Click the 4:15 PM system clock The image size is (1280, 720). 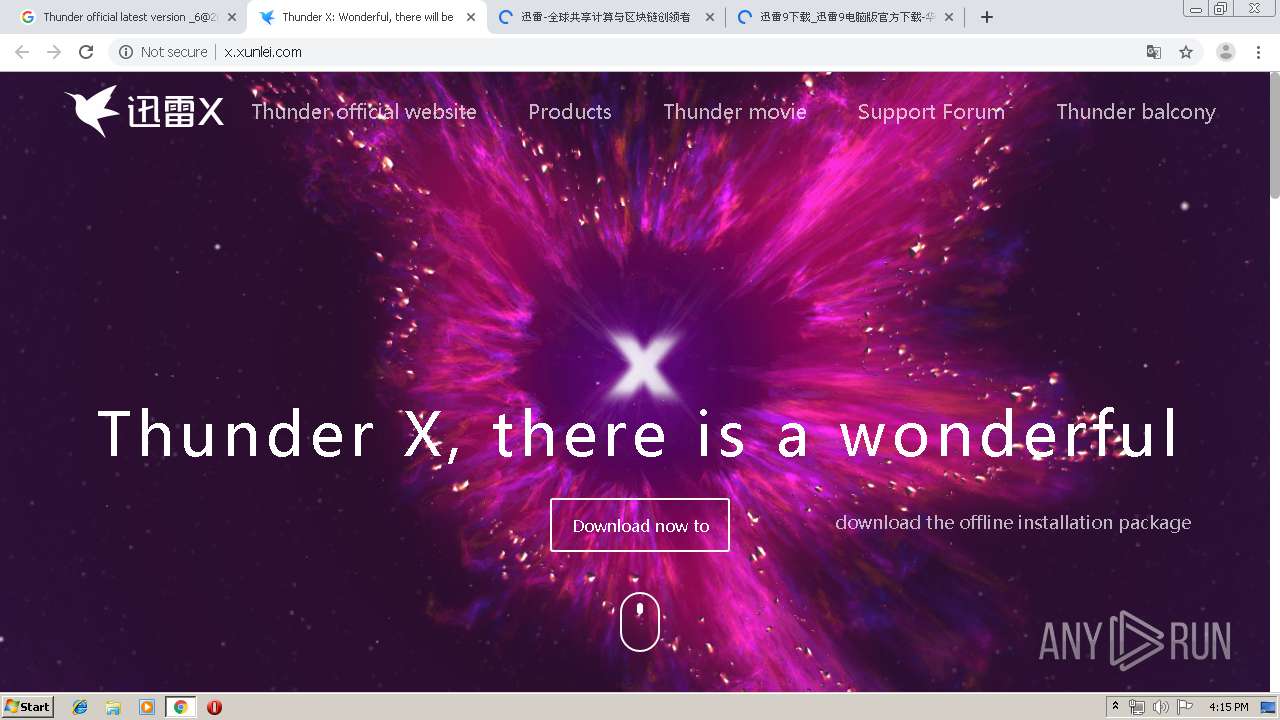(x=1228, y=707)
